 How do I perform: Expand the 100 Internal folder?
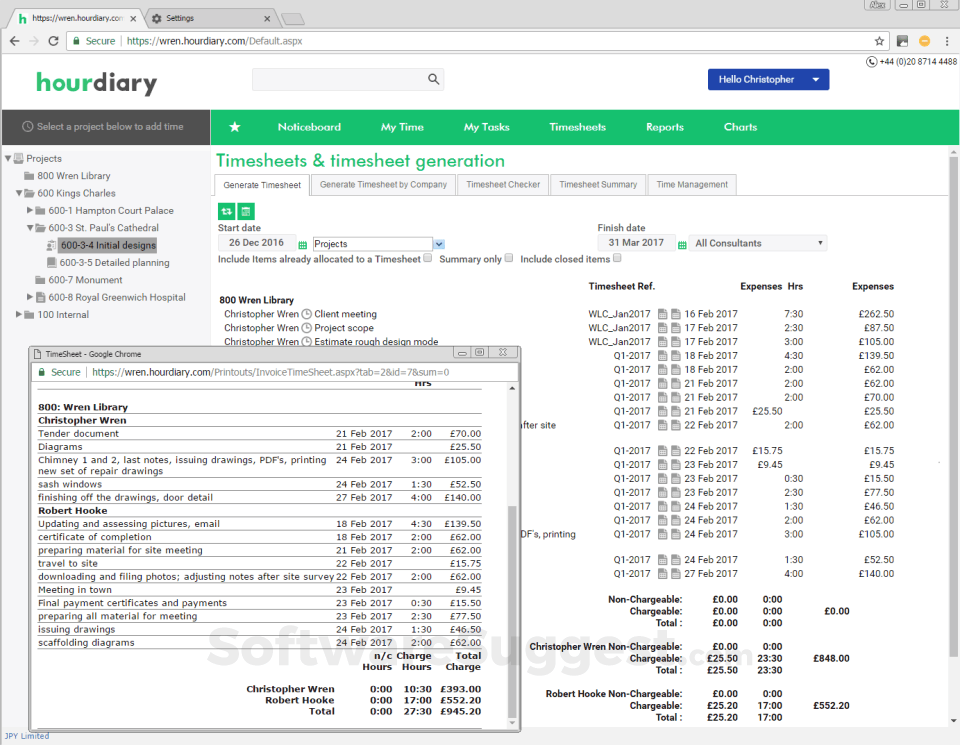19,314
